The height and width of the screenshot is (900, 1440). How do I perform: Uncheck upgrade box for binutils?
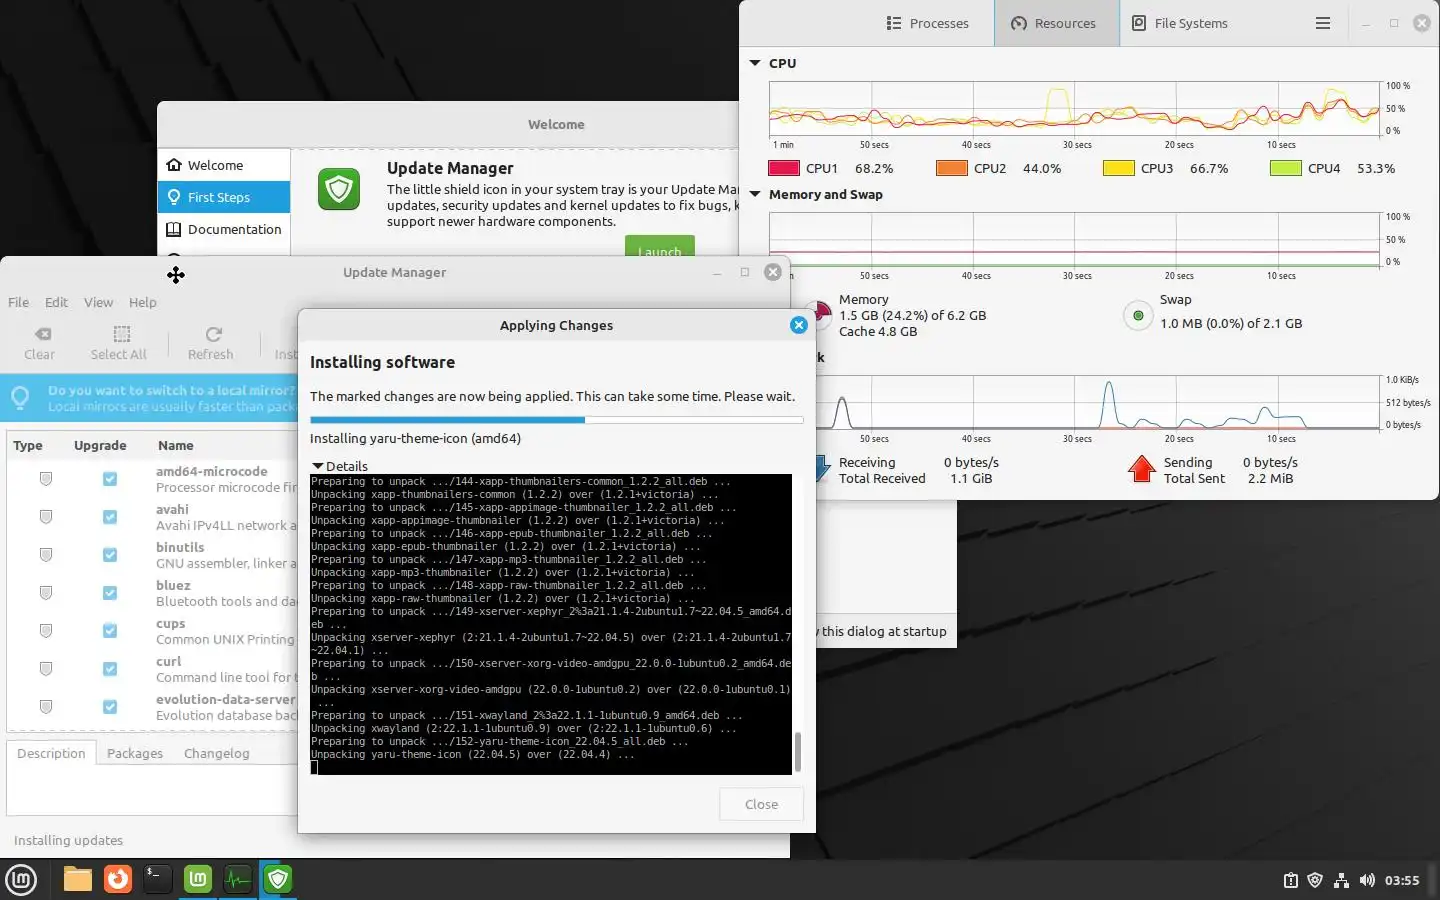110,555
